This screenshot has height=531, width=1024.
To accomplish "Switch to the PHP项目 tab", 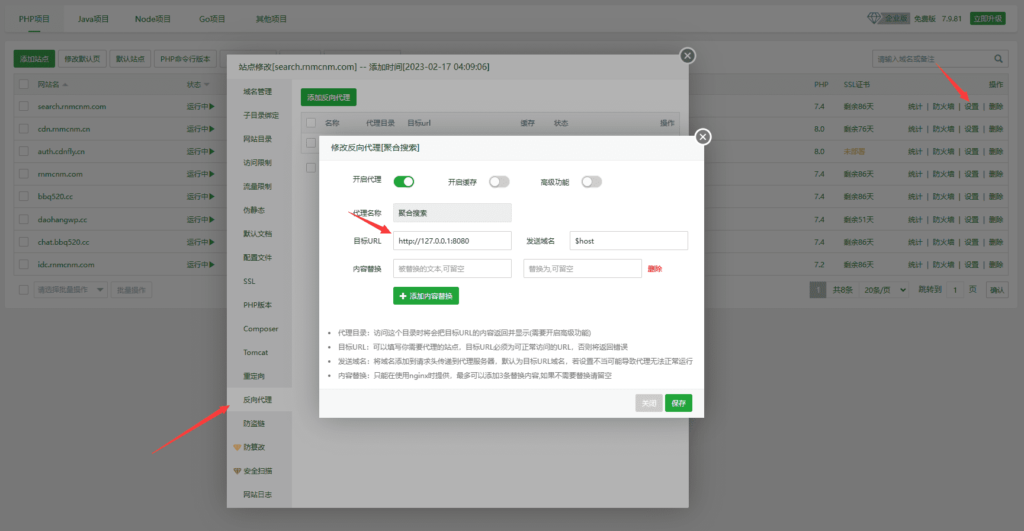I will [34, 19].
